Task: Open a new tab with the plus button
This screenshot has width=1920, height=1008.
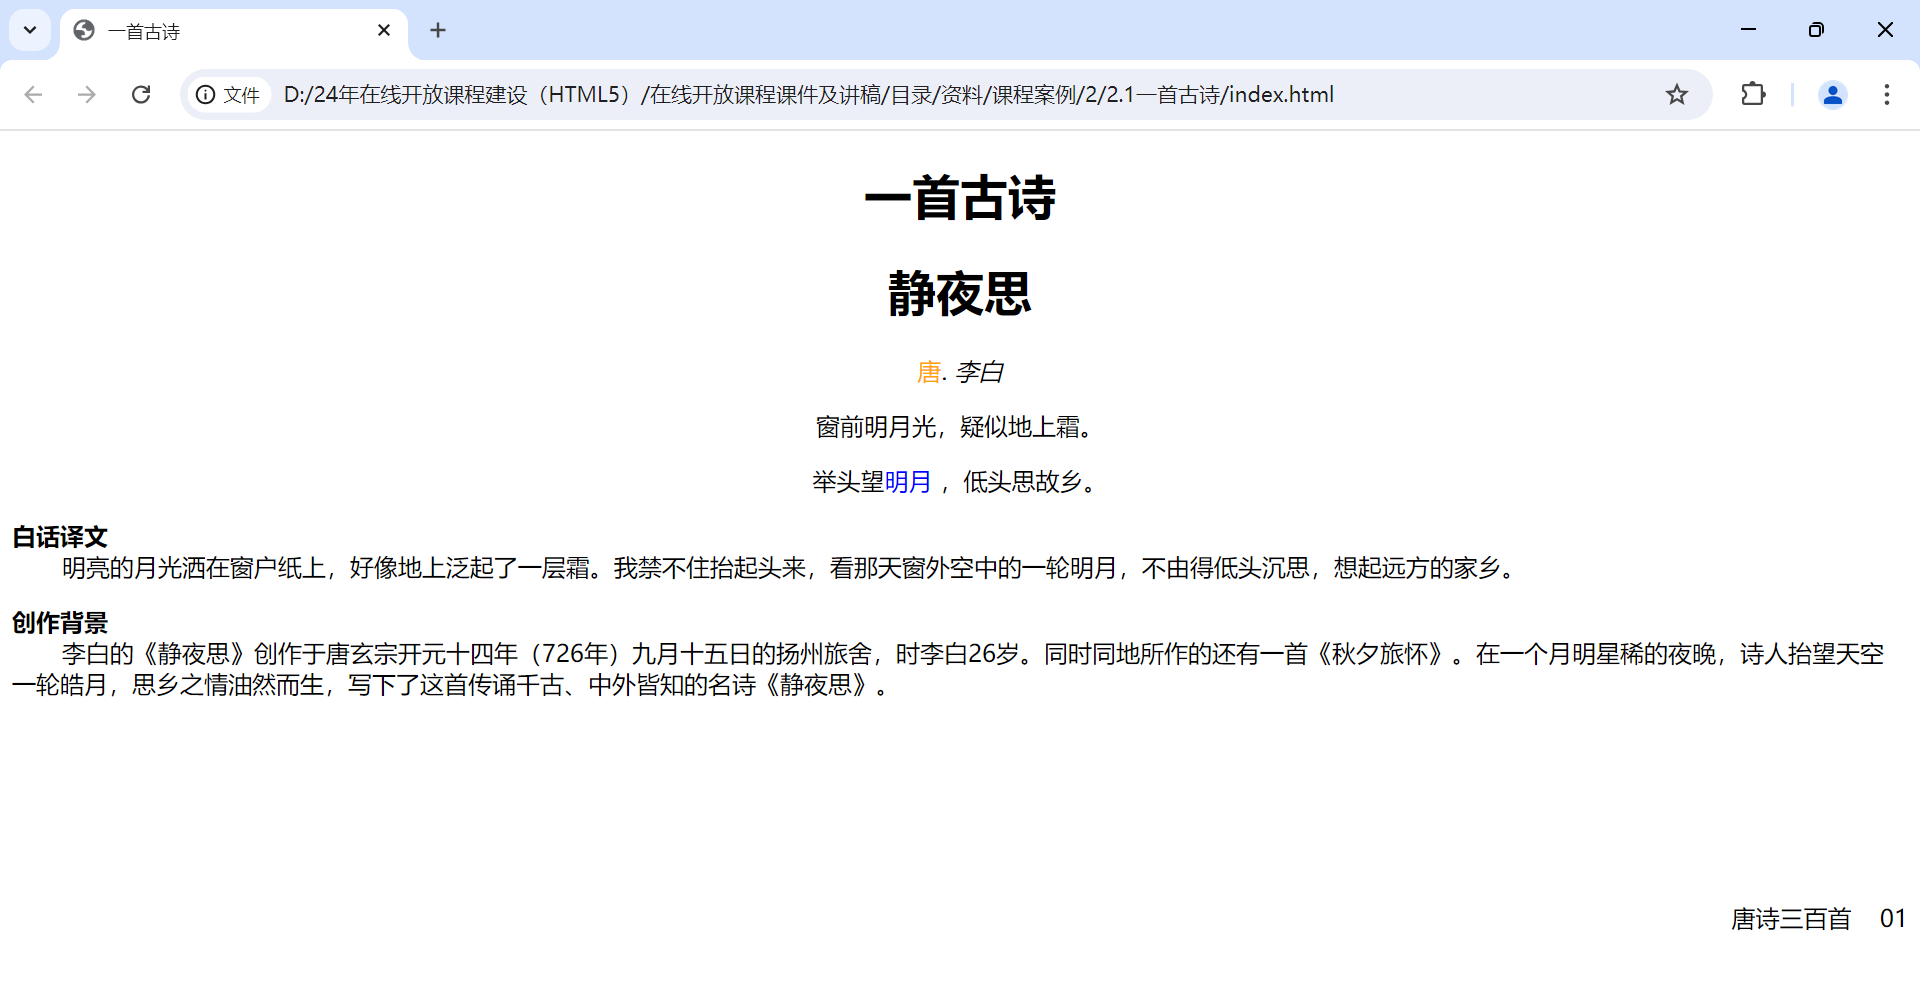Action: (438, 30)
